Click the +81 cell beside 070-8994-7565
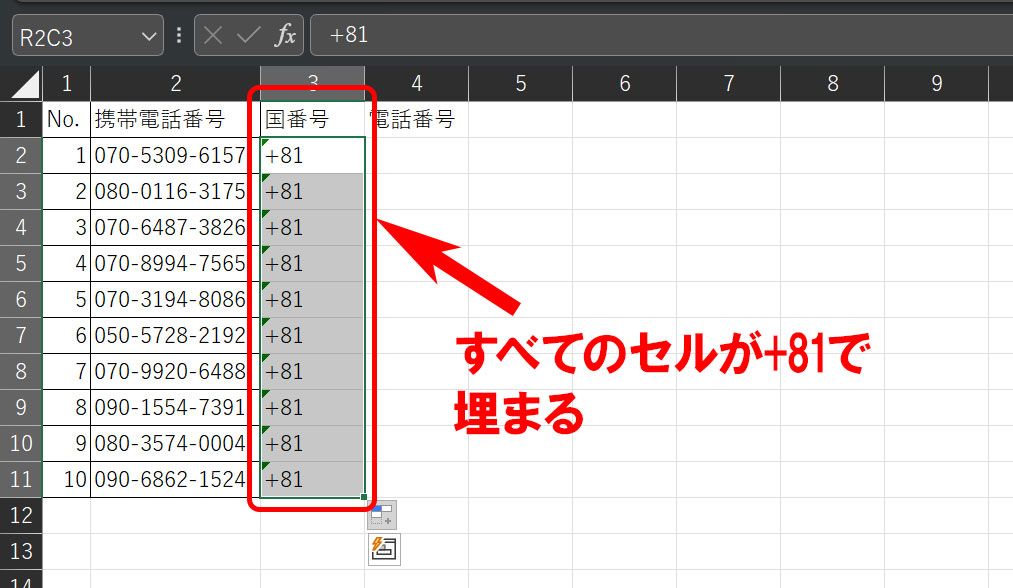Screen dimensions: 1013x588 (313, 264)
